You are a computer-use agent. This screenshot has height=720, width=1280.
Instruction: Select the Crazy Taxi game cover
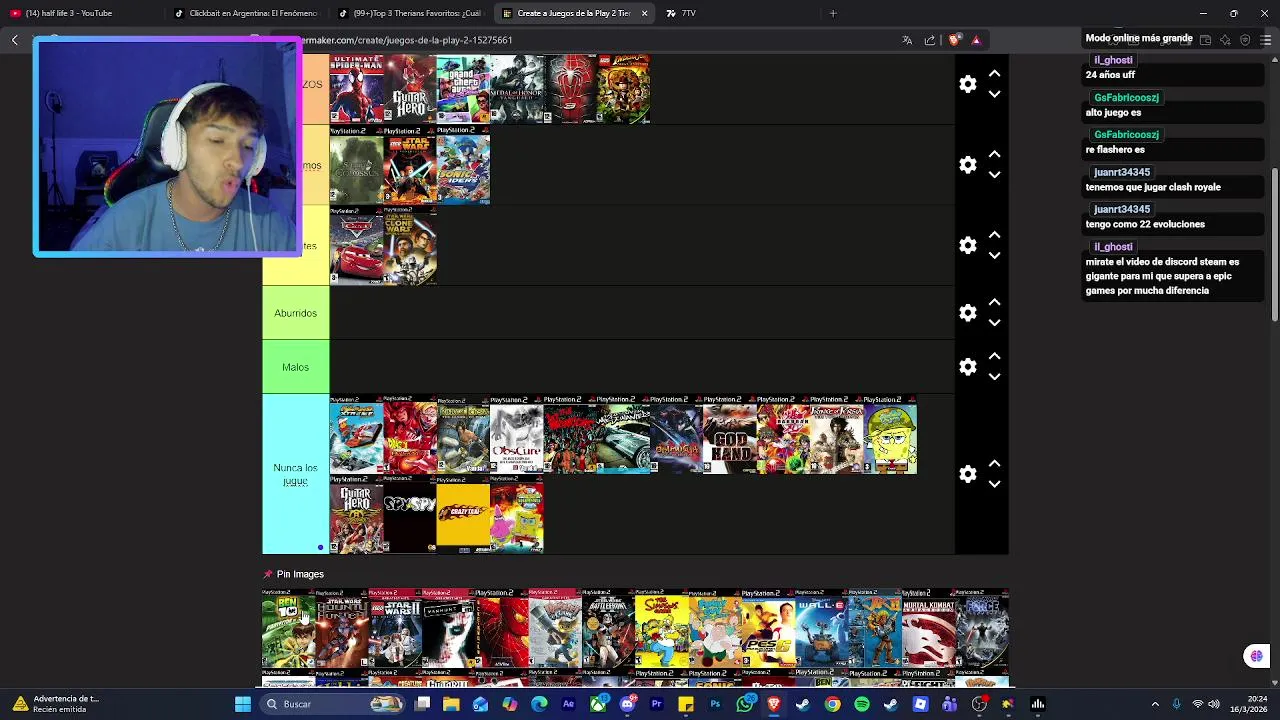pos(463,515)
